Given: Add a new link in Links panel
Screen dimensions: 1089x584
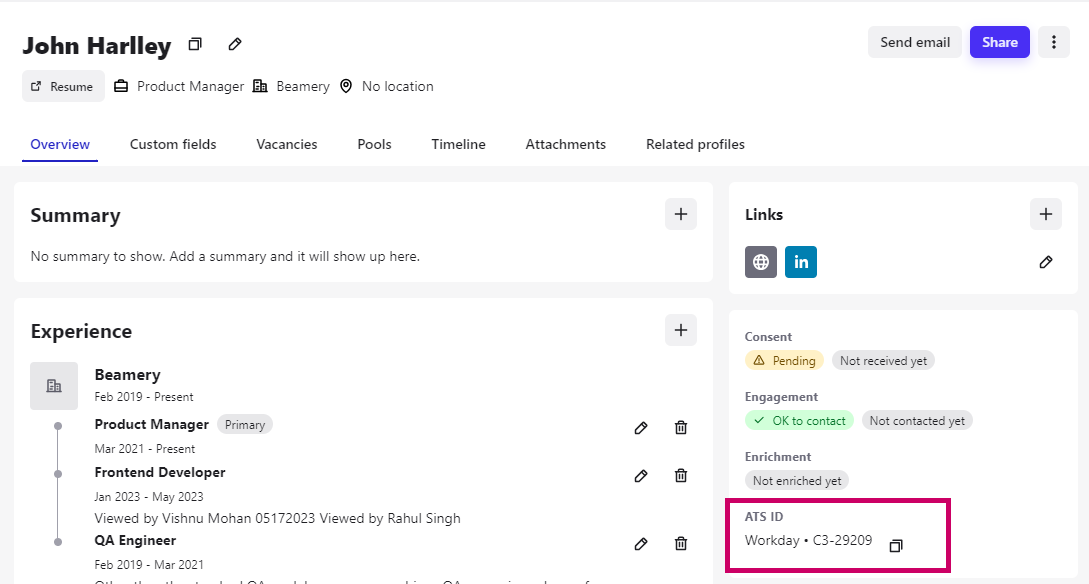Looking at the screenshot, I should tap(1045, 214).
